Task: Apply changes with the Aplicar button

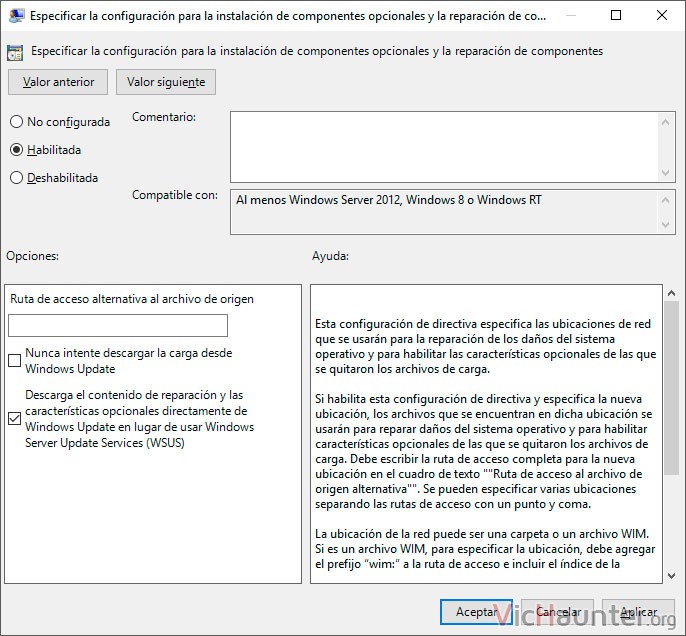Action: click(x=638, y=612)
